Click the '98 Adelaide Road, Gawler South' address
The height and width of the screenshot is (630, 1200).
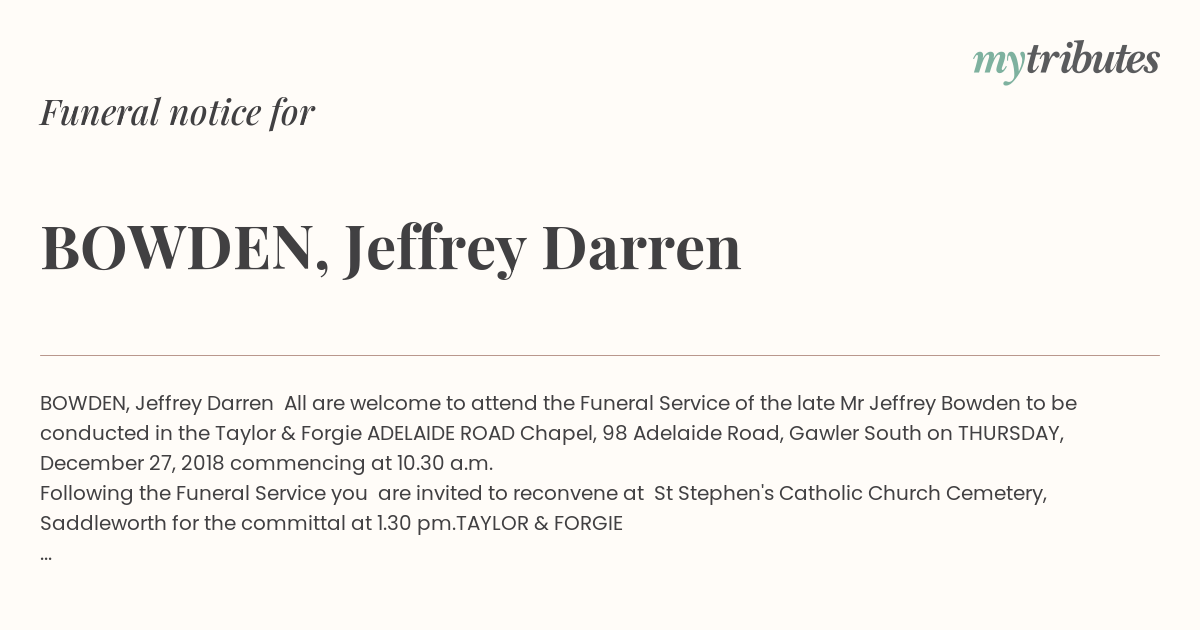[x=770, y=433]
